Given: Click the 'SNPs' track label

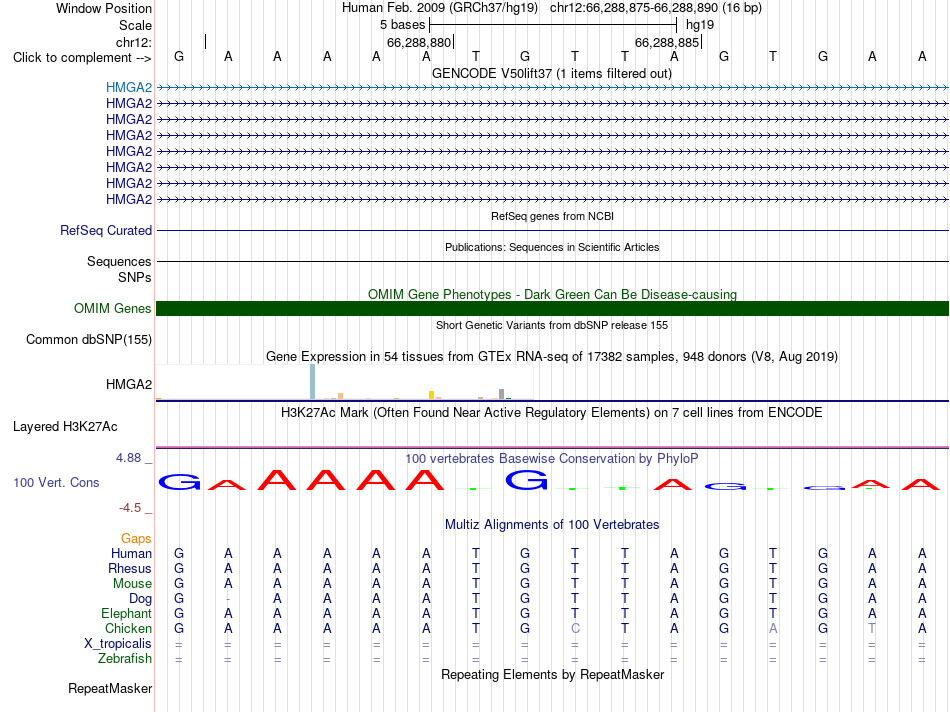Looking at the screenshot, I should 135,277.
